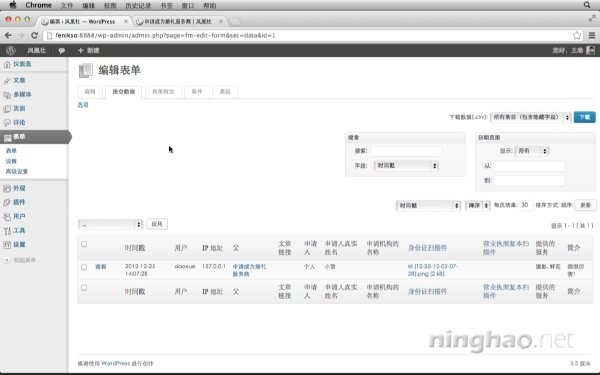This screenshot has width=600, height=375.
Task: Open the 字段 field dropdown in the search box
Action: (x=406, y=166)
